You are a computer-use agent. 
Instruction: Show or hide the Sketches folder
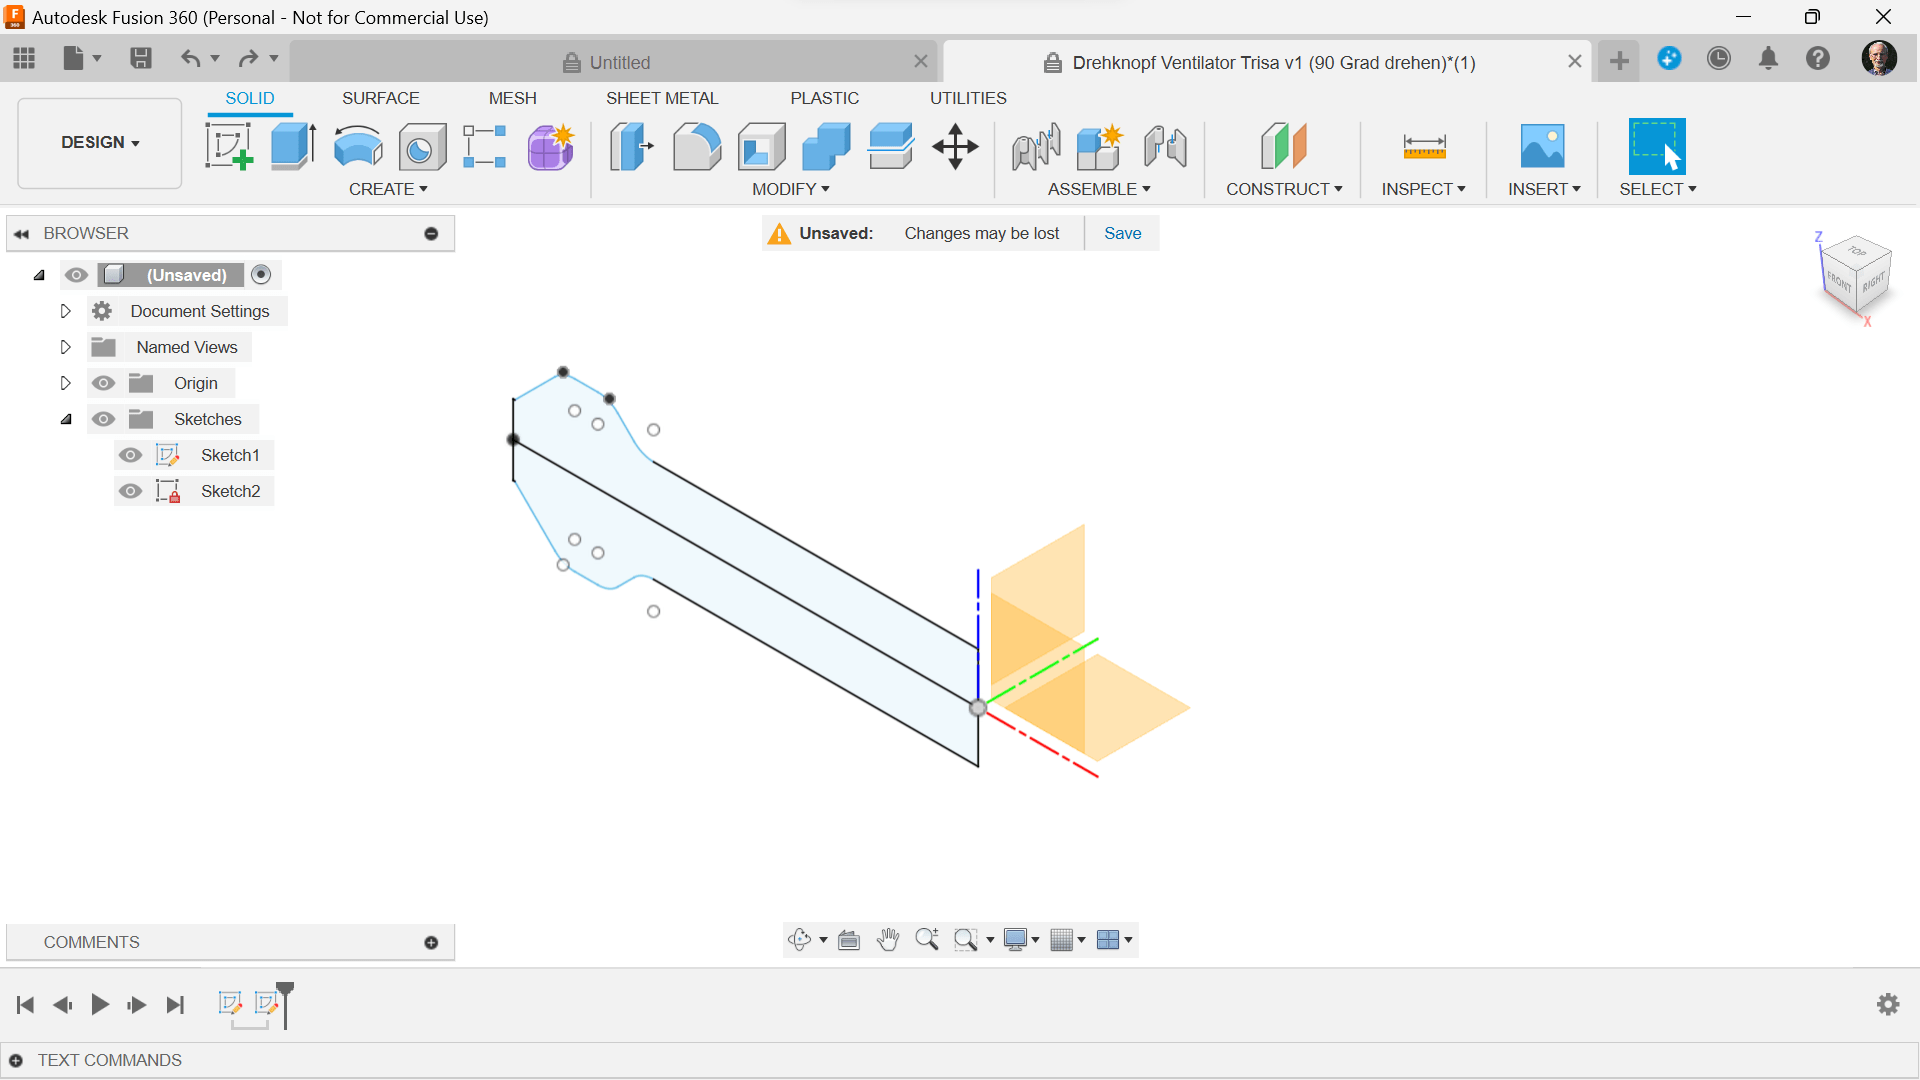(103, 419)
